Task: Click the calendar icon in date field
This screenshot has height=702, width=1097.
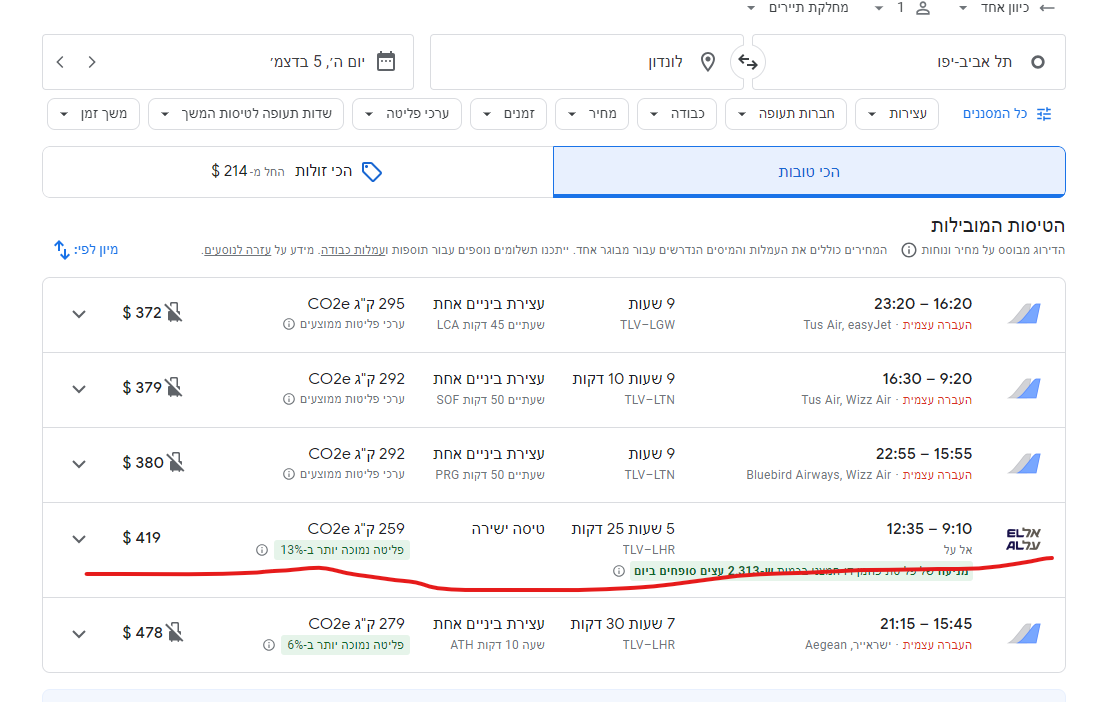Action: point(386,62)
